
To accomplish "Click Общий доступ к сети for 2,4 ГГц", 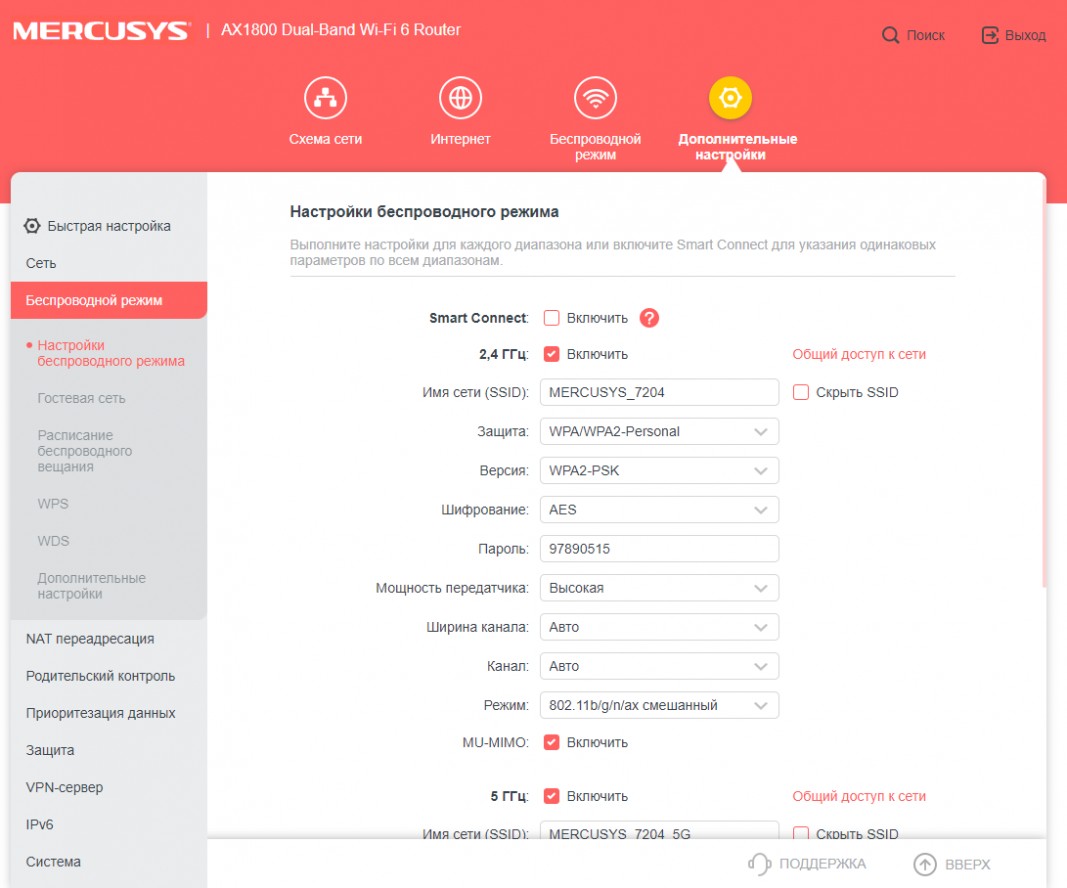I will (859, 354).
